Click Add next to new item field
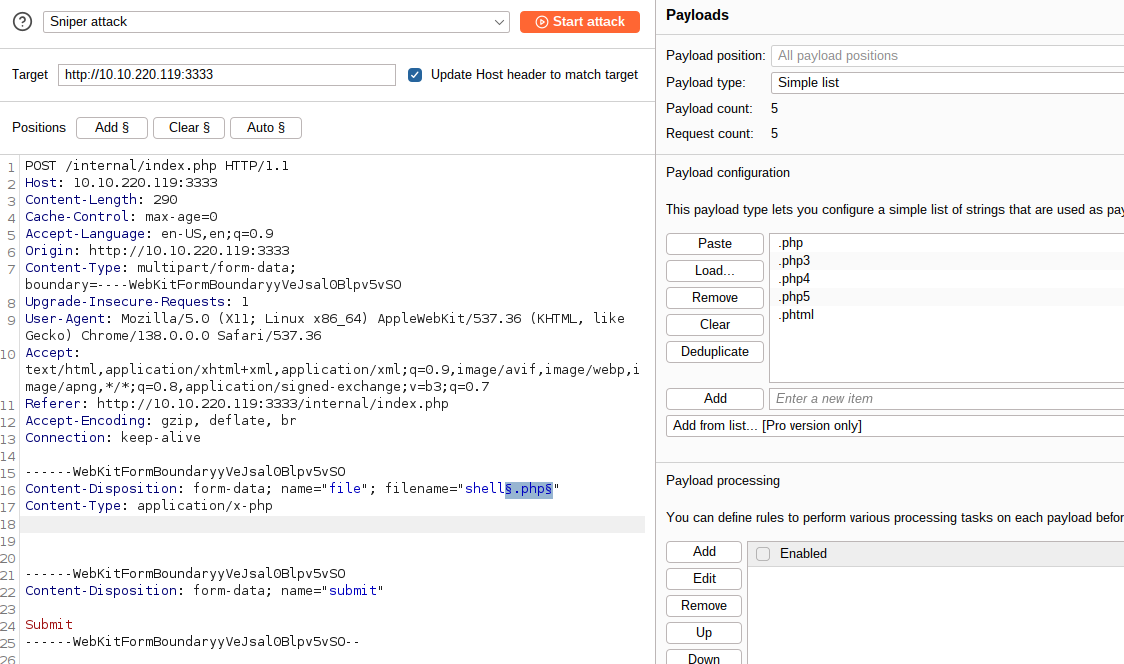This screenshot has width=1124, height=664. (715, 399)
